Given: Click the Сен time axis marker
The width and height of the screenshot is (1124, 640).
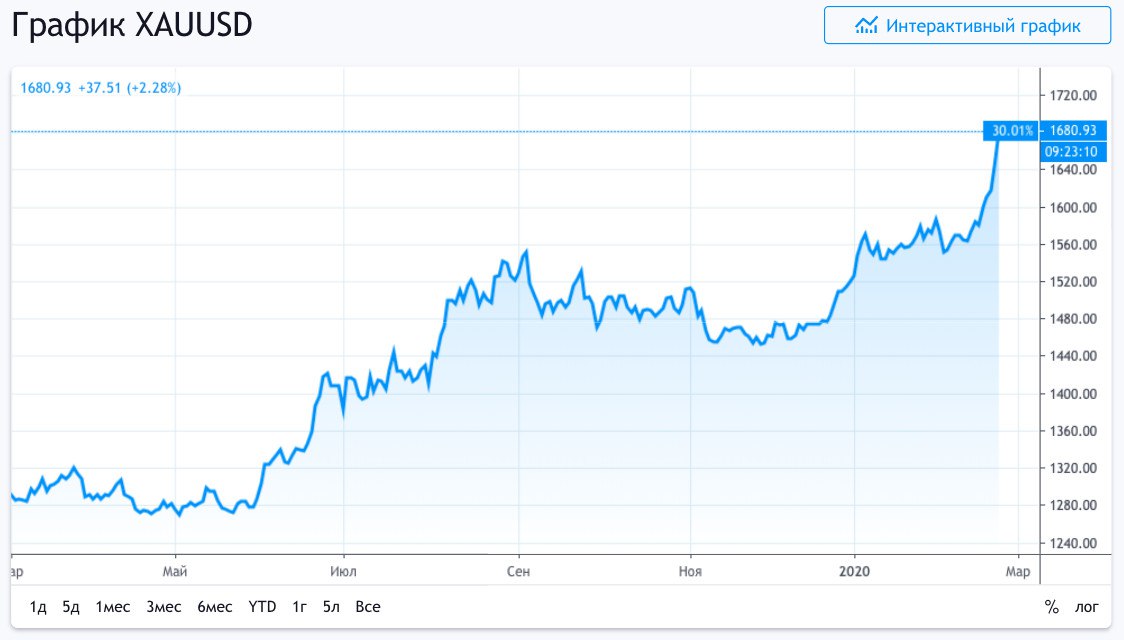Looking at the screenshot, I should click(x=518, y=571).
